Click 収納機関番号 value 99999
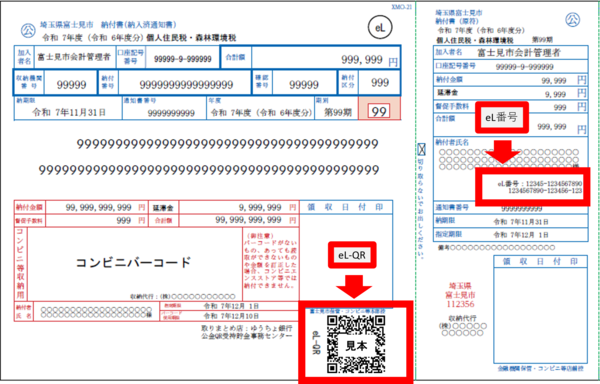Screen dimensions: 600x384 pos(71,85)
